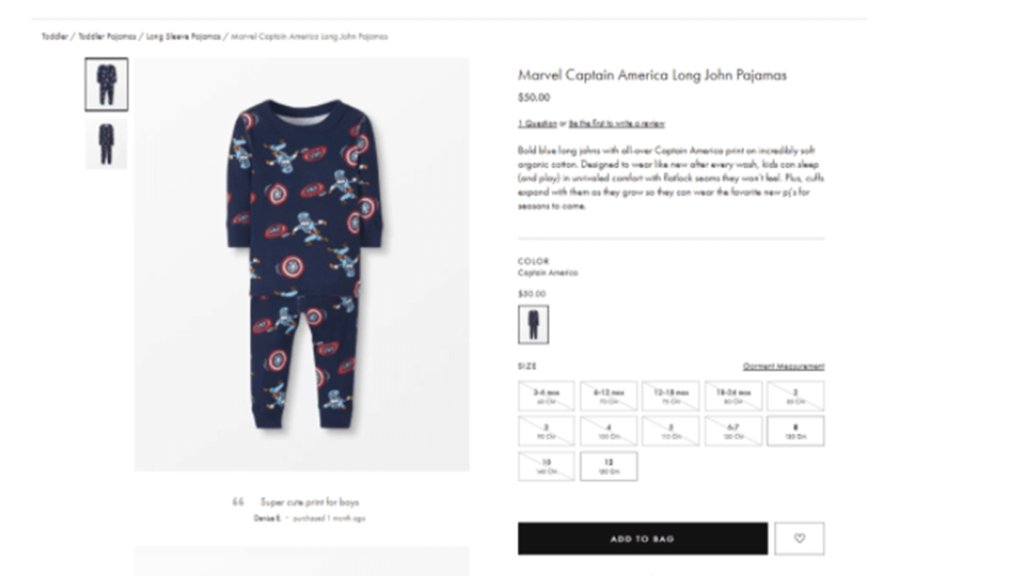Select the Captain America color swatch
Viewport: 1024px width, 576px height.
click(x=534, y=325)
